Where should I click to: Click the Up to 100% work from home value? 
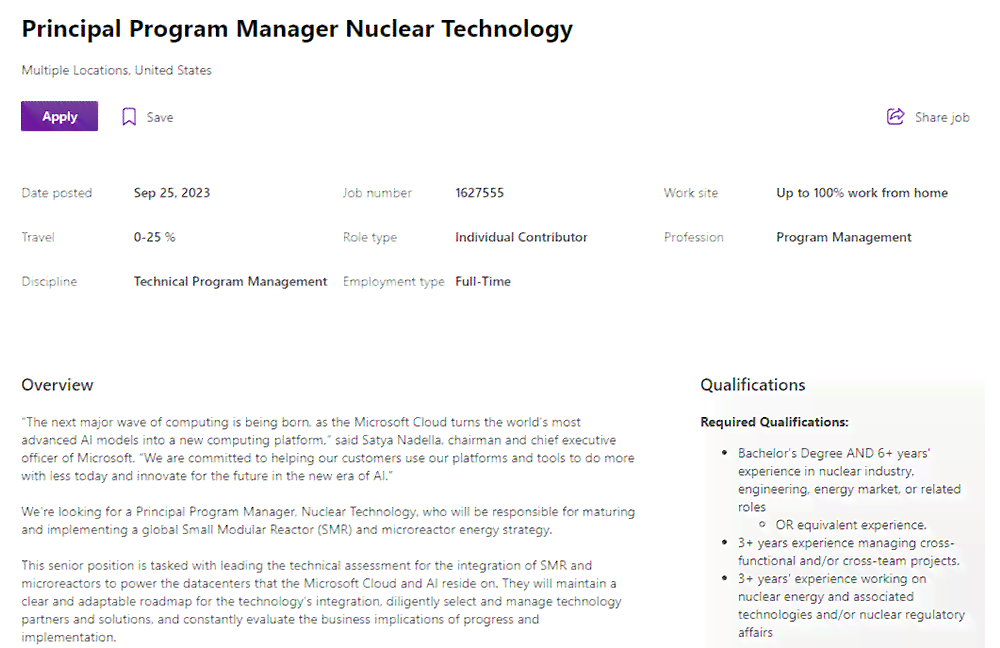[x=862, y=193]
